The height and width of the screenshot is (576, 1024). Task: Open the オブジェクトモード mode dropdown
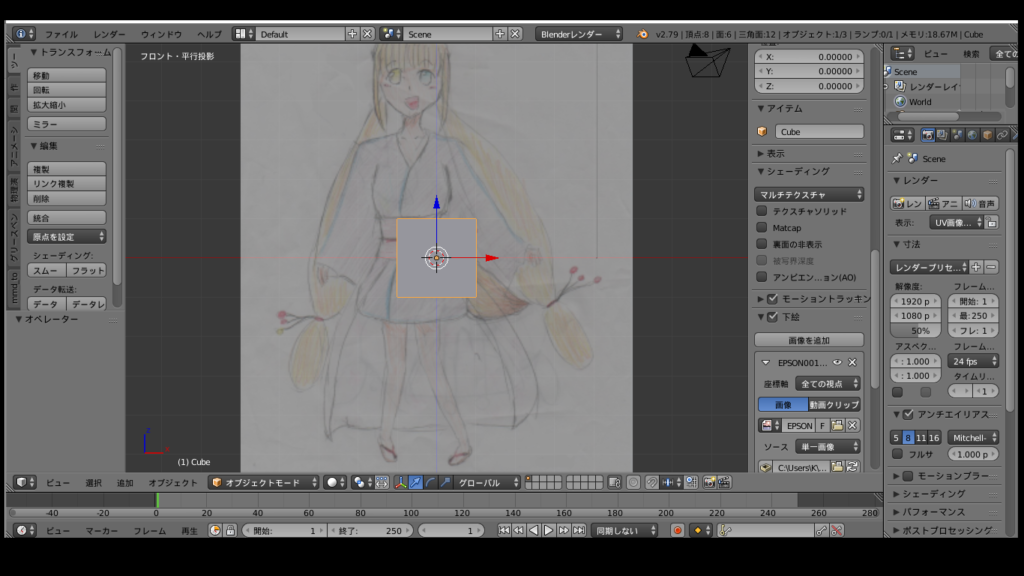point(264,482)
